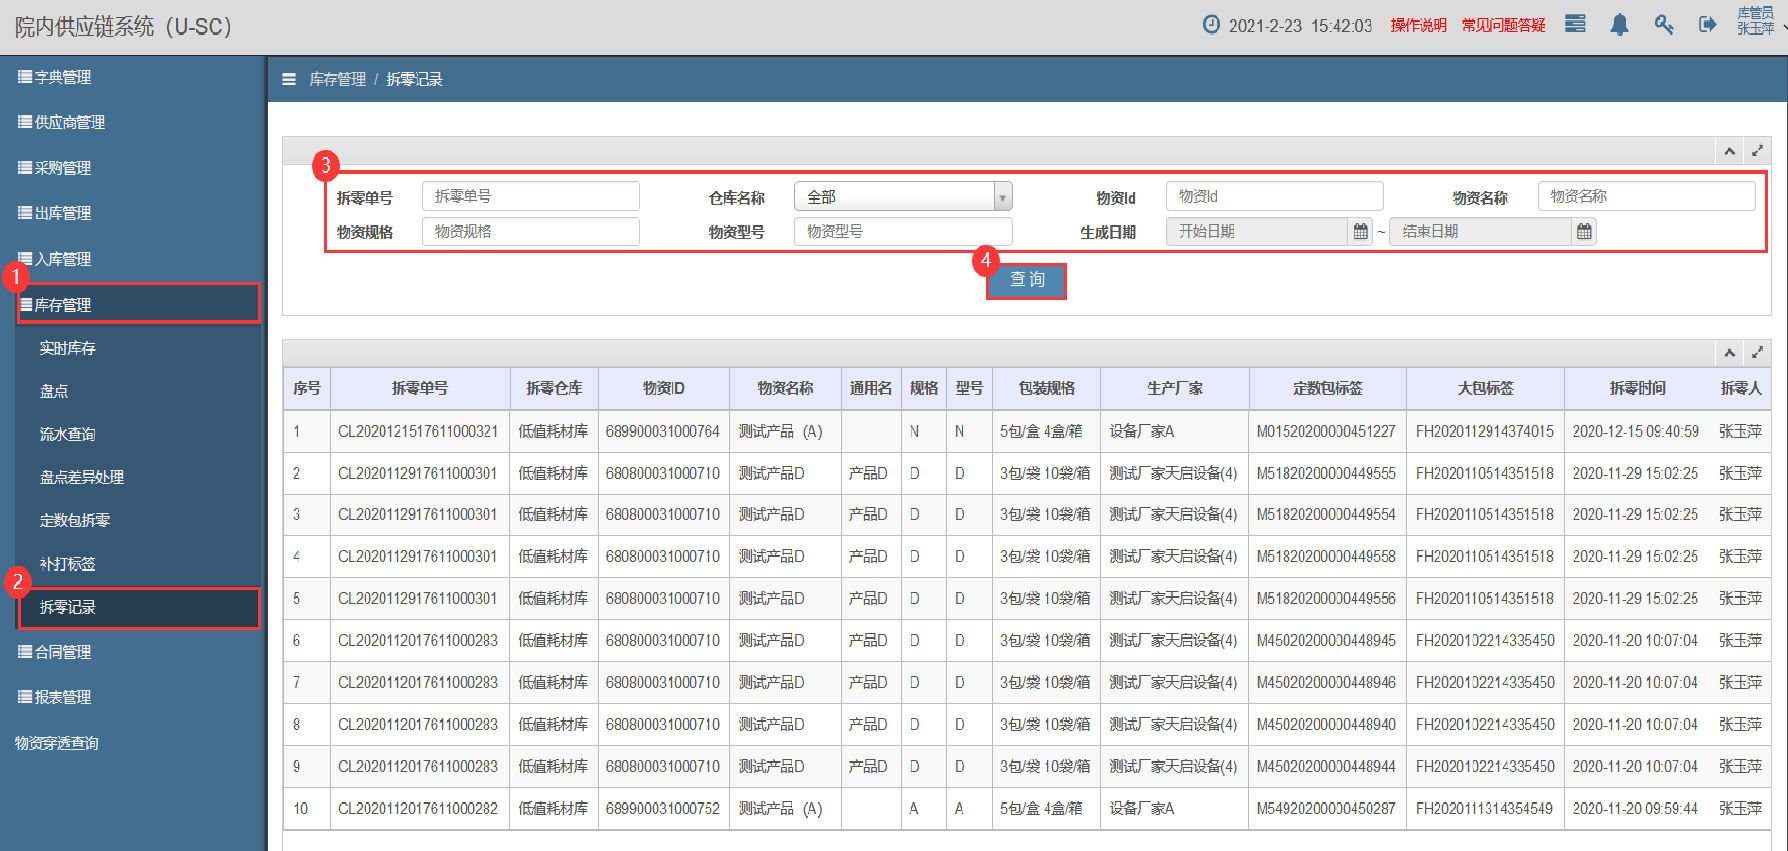Select order cell CL202011201761​1000282
Image resolution: width=1788 pixels, height=851 pixels.
418,808
